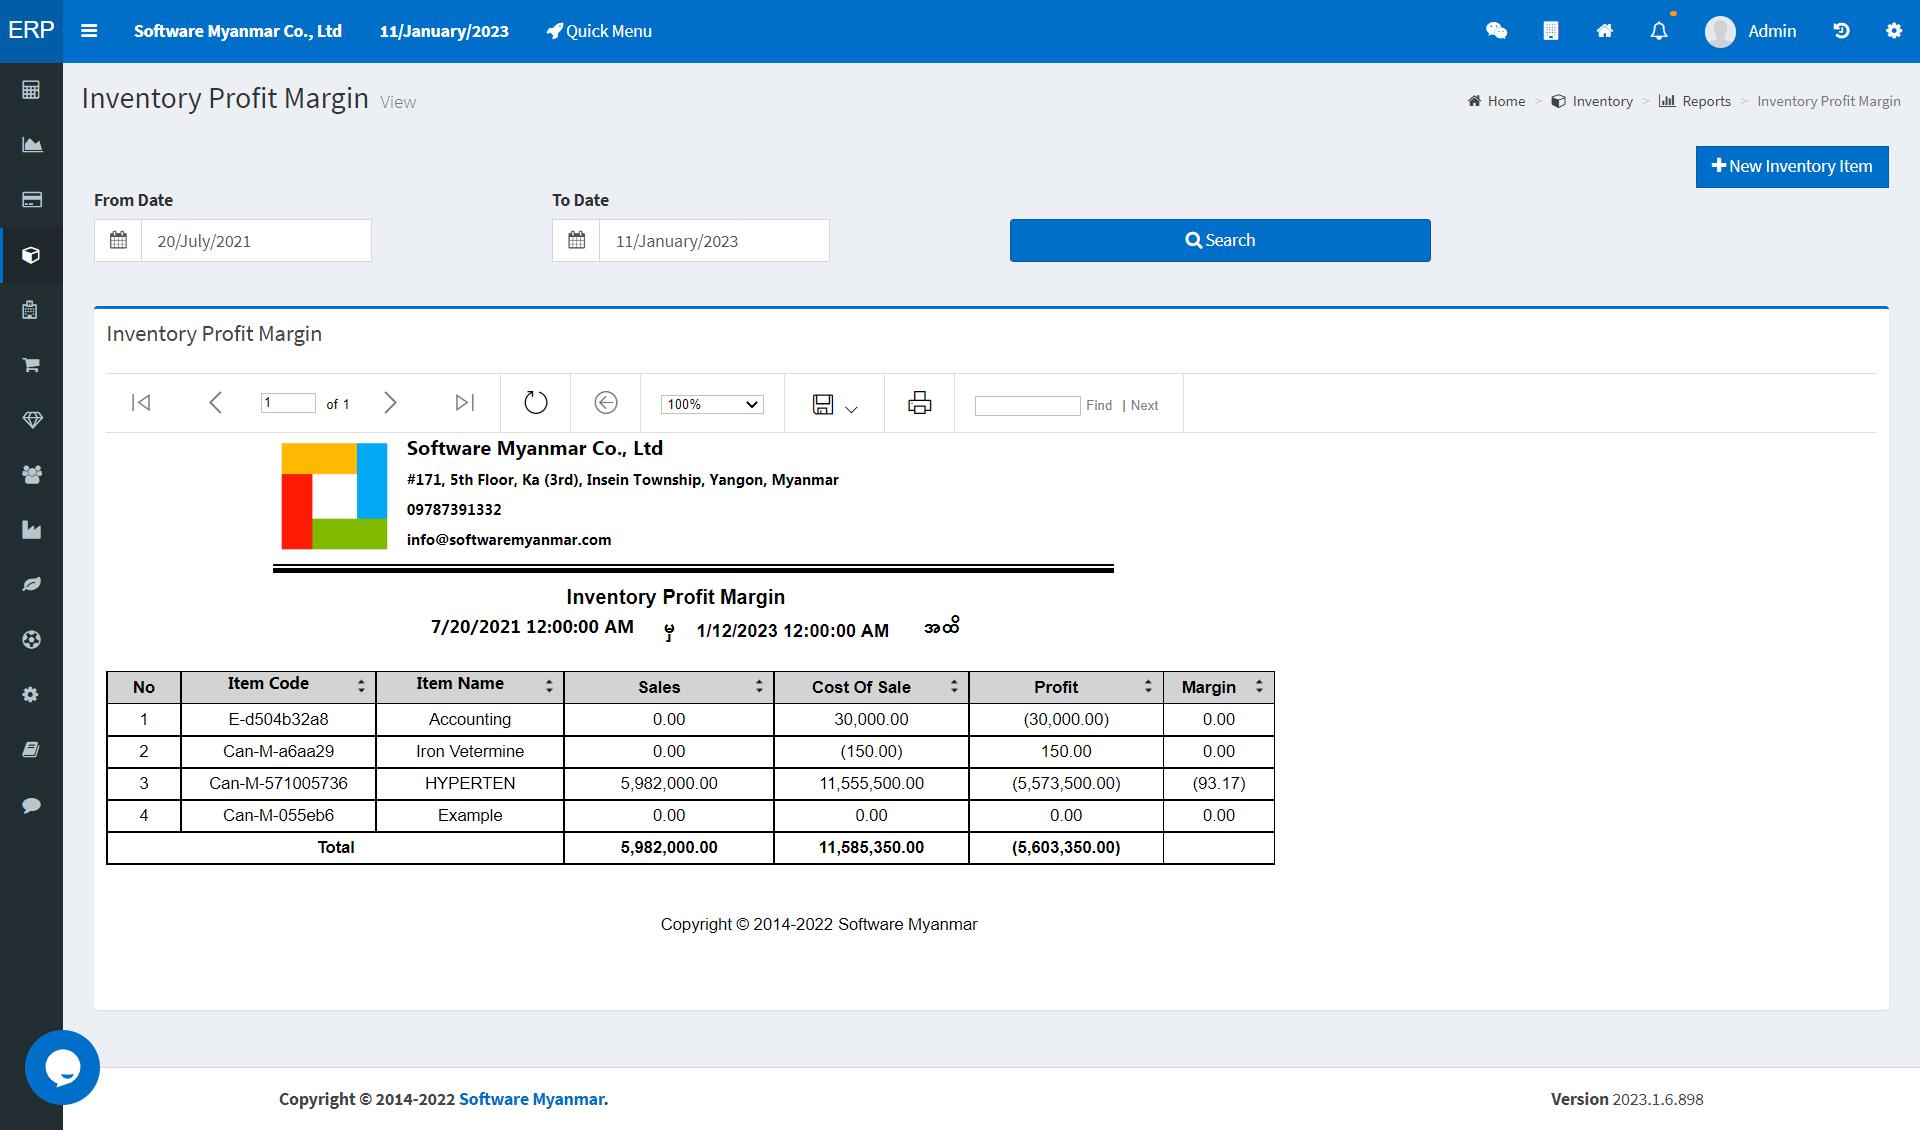Viewport: 1920px width, 1130px height.
Task: Open From Date calendar icon
Action: pos(118,241)
